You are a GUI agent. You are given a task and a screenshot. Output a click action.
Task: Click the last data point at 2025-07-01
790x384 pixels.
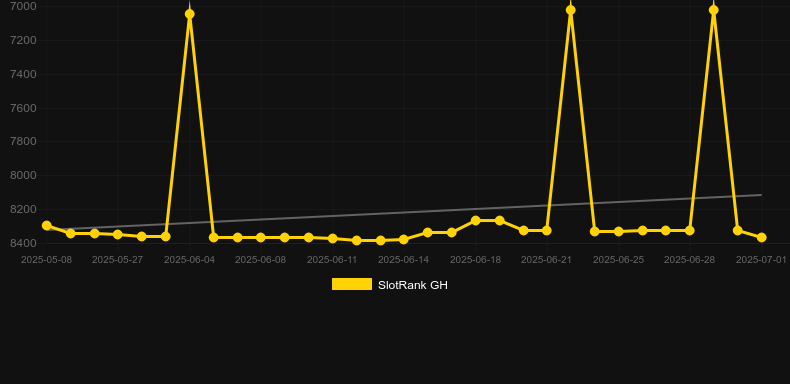pyautogui.click(x=762, y=237)
